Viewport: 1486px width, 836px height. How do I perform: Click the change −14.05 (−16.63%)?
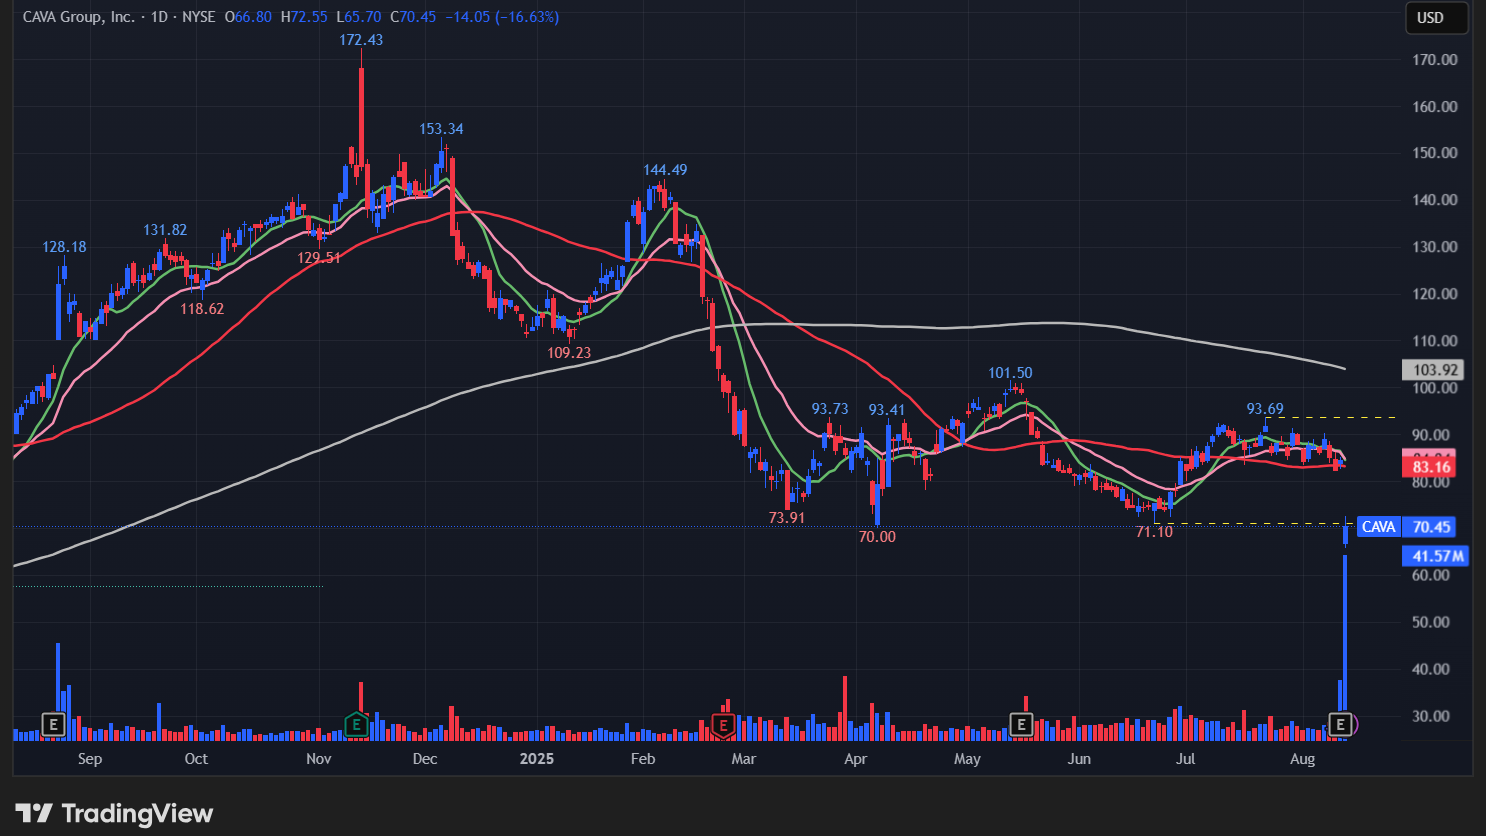tap(502, 17)
